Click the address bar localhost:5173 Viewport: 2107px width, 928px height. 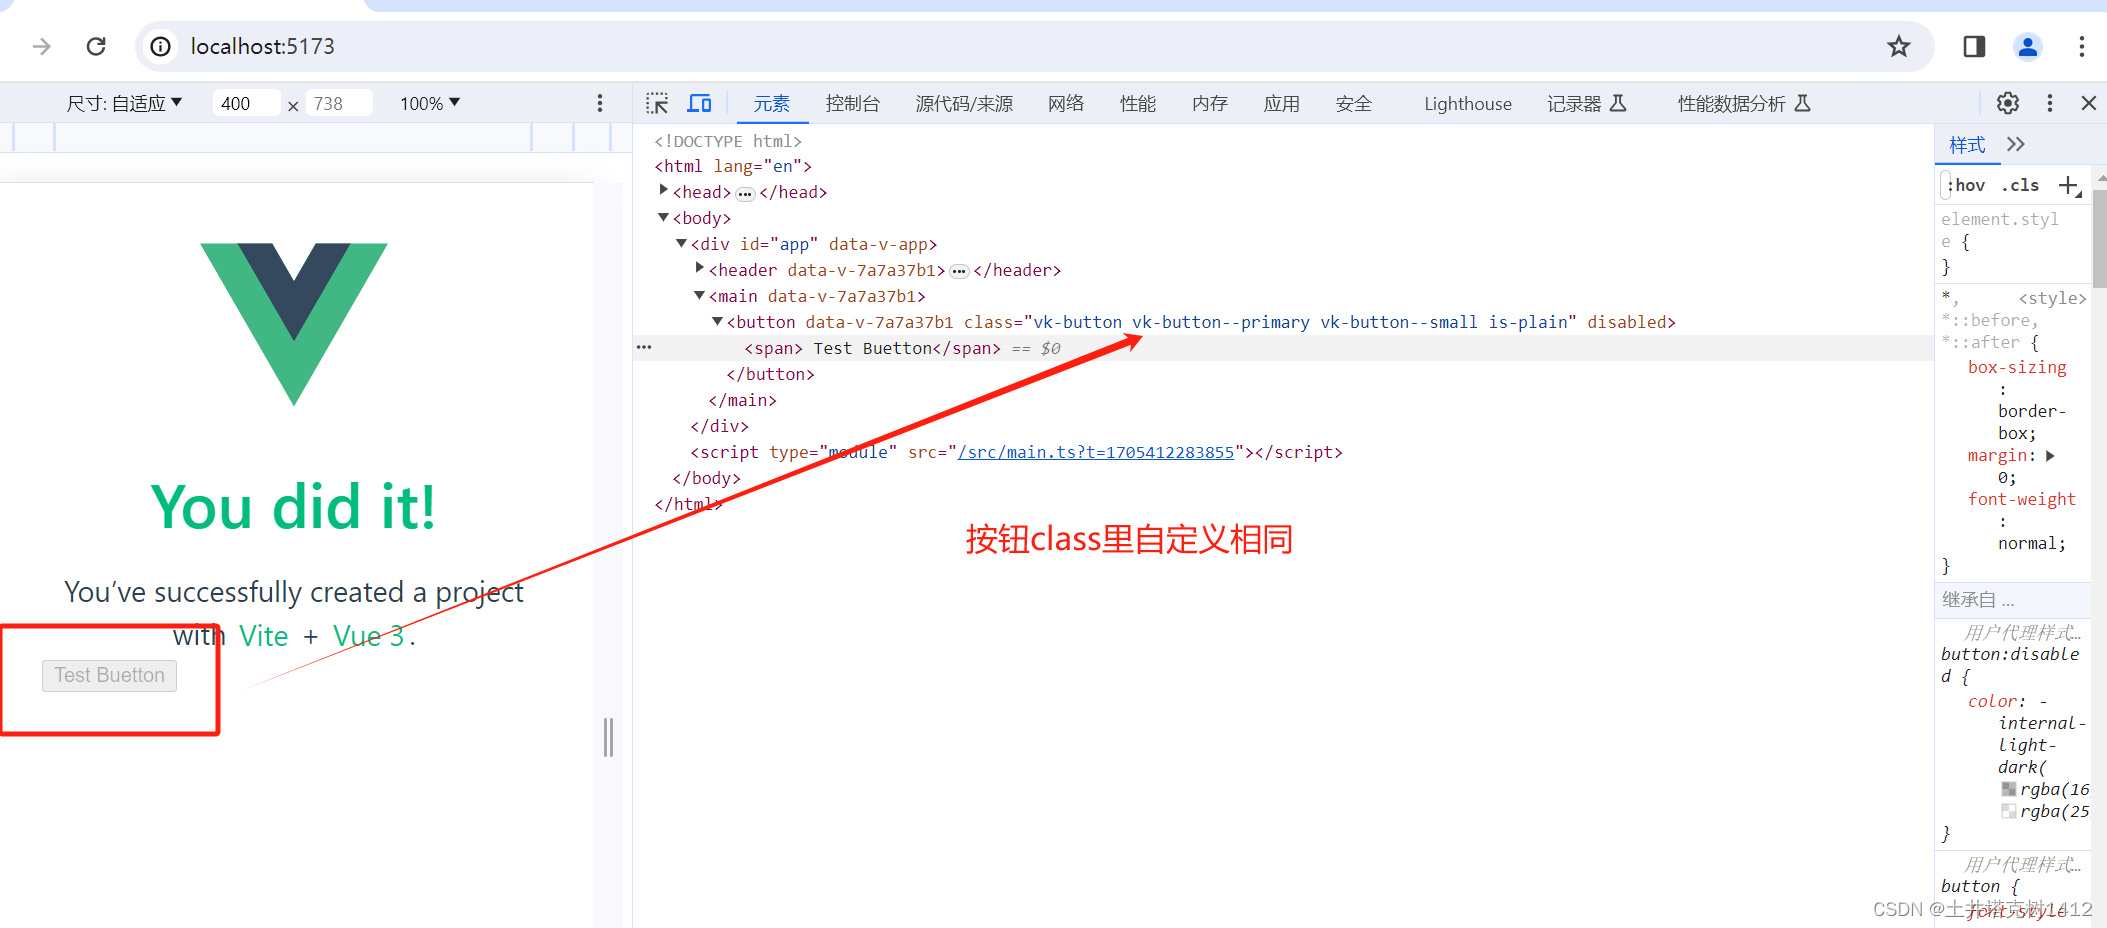pos(262,46)
